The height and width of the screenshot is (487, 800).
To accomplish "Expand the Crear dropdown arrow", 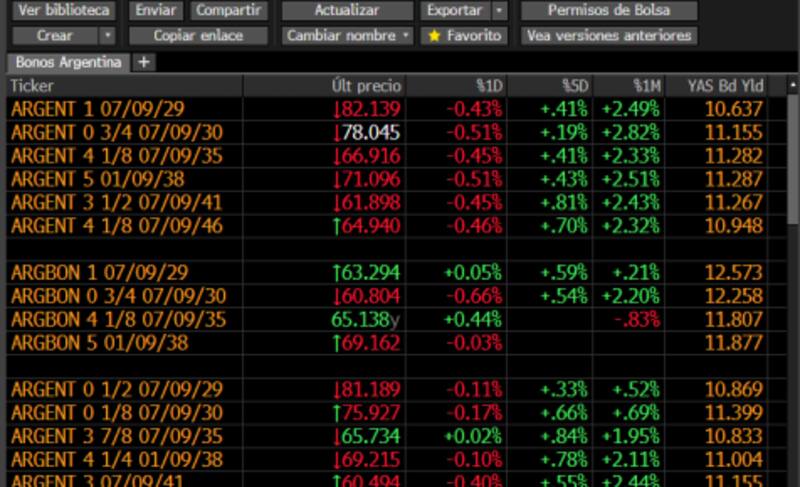I will point(107,36).
